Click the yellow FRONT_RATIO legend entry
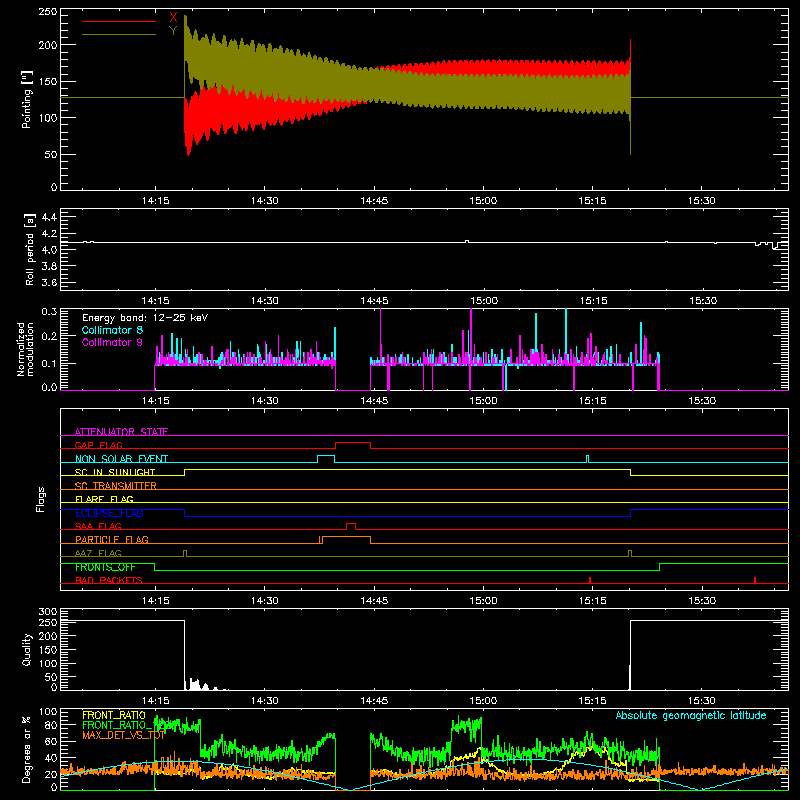Screen dimensions: 800x800 [114, 715]
